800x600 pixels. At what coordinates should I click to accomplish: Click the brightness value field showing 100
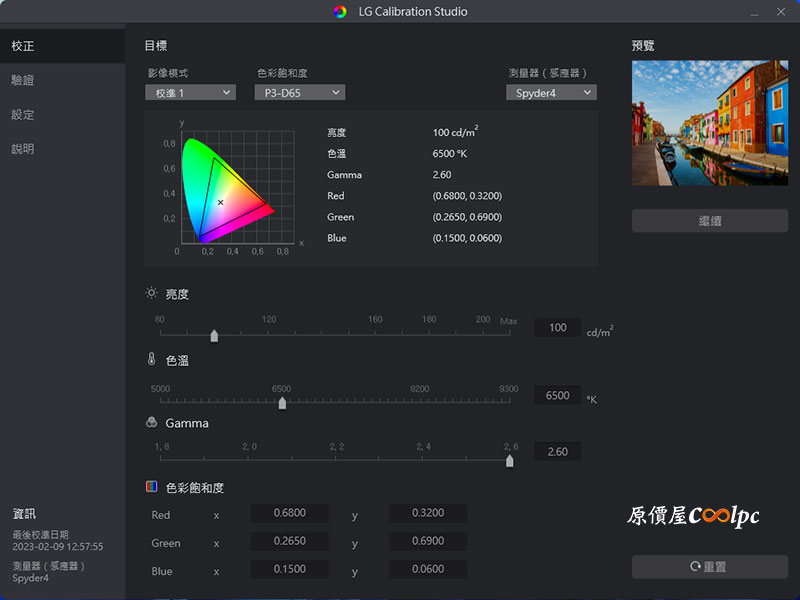(x=558, y=328)
